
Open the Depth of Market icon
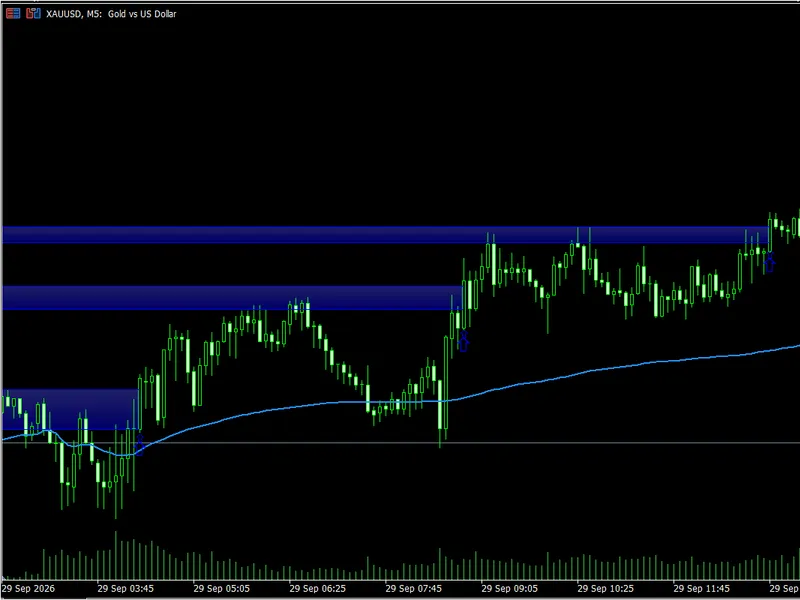pos(33,13)
